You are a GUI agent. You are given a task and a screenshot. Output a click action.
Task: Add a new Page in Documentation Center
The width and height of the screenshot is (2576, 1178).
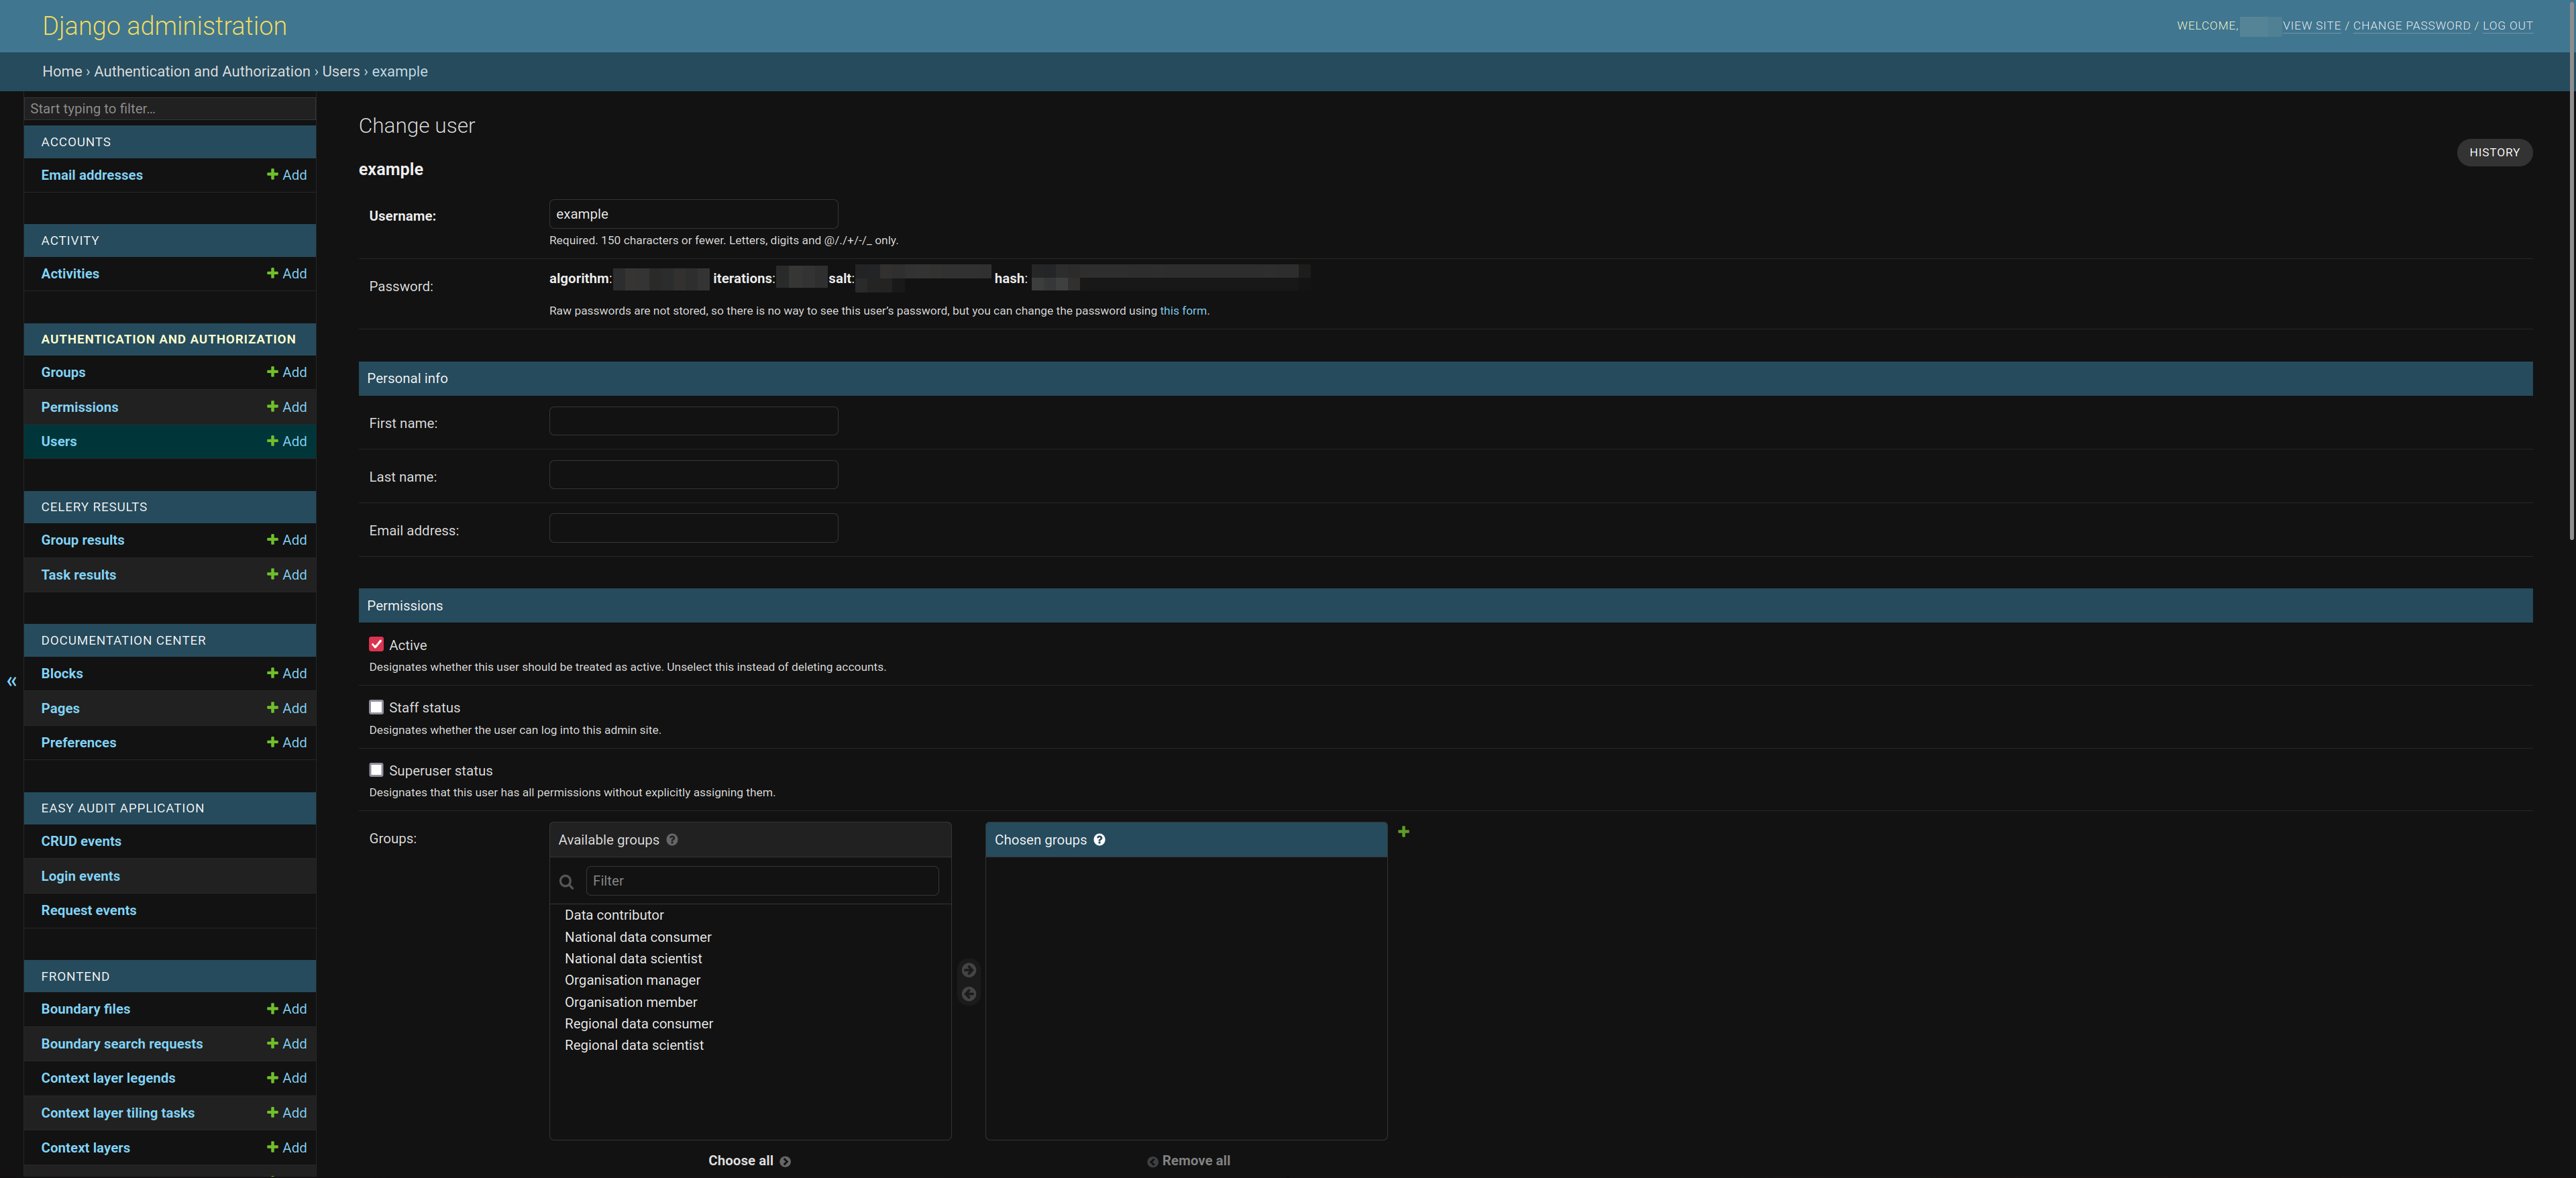coord(287,708)
